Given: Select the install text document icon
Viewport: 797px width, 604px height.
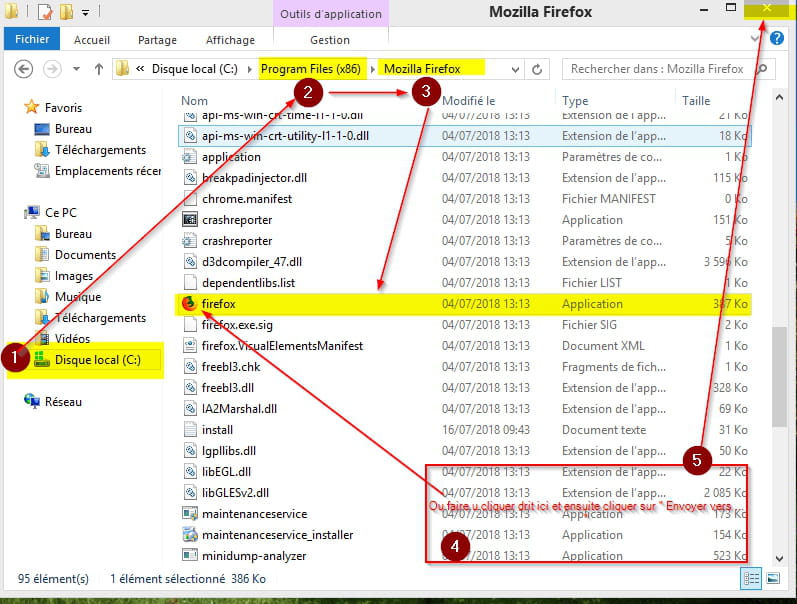Looking at the screenshot, I should [190, 430].
